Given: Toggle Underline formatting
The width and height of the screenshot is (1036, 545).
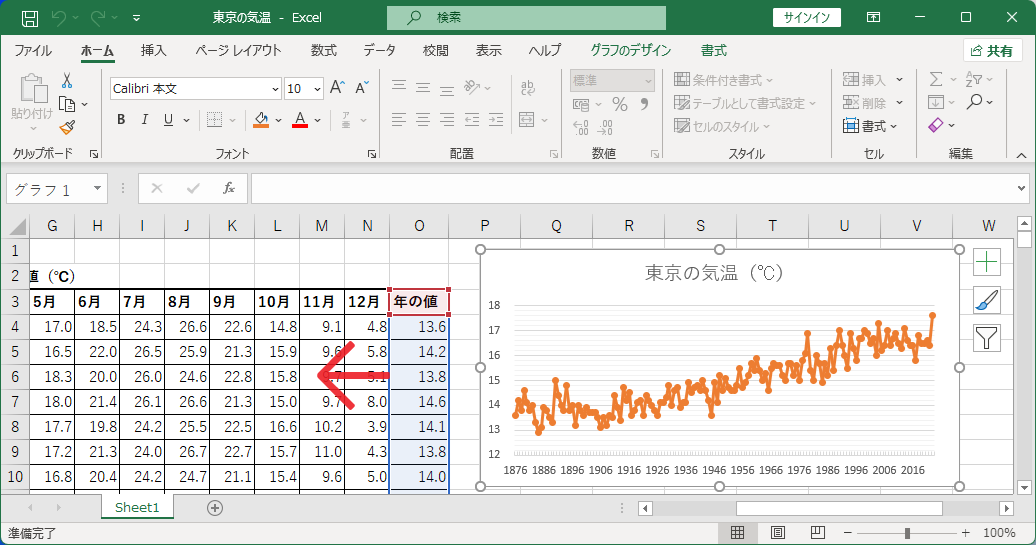Looking at the screenshot, I should [168, 120].
